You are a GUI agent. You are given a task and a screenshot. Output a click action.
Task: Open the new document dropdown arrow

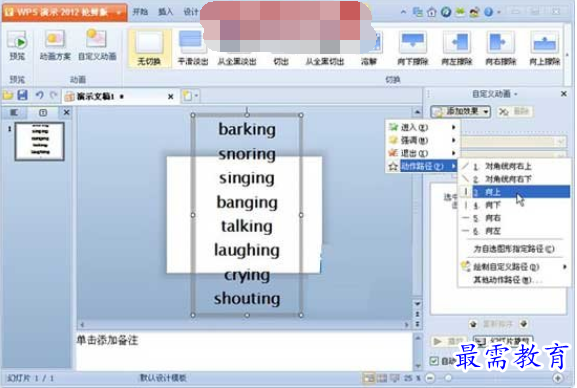(x=196, y=96)
